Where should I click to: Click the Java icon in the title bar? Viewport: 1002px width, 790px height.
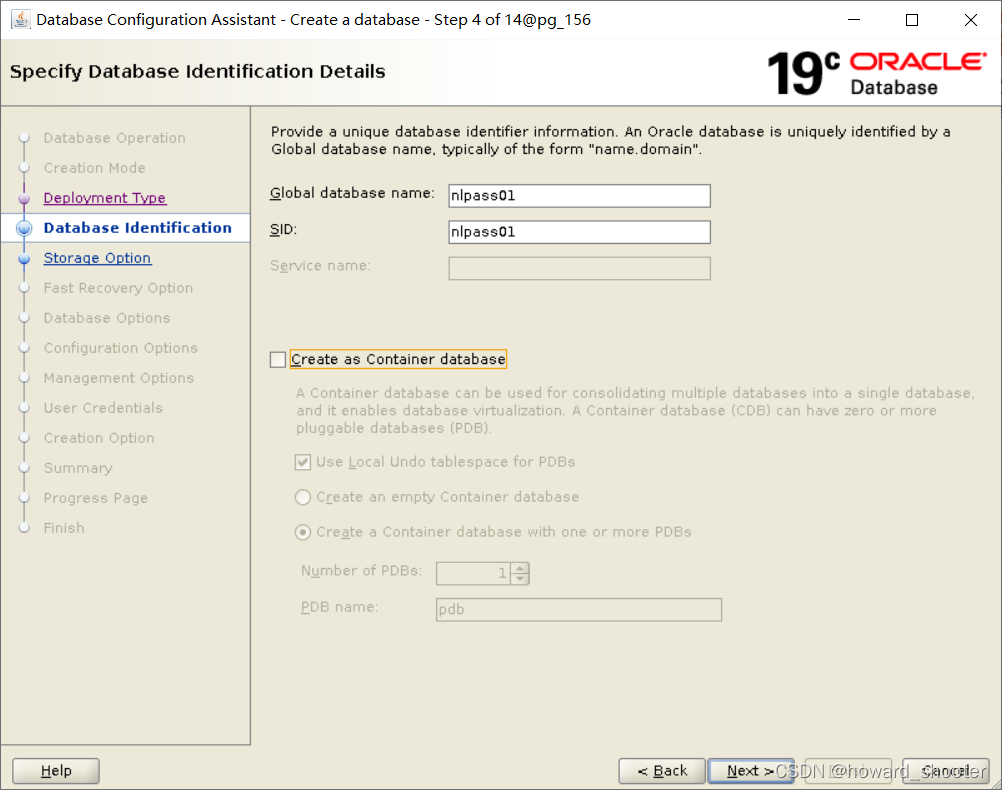point(20,20)
